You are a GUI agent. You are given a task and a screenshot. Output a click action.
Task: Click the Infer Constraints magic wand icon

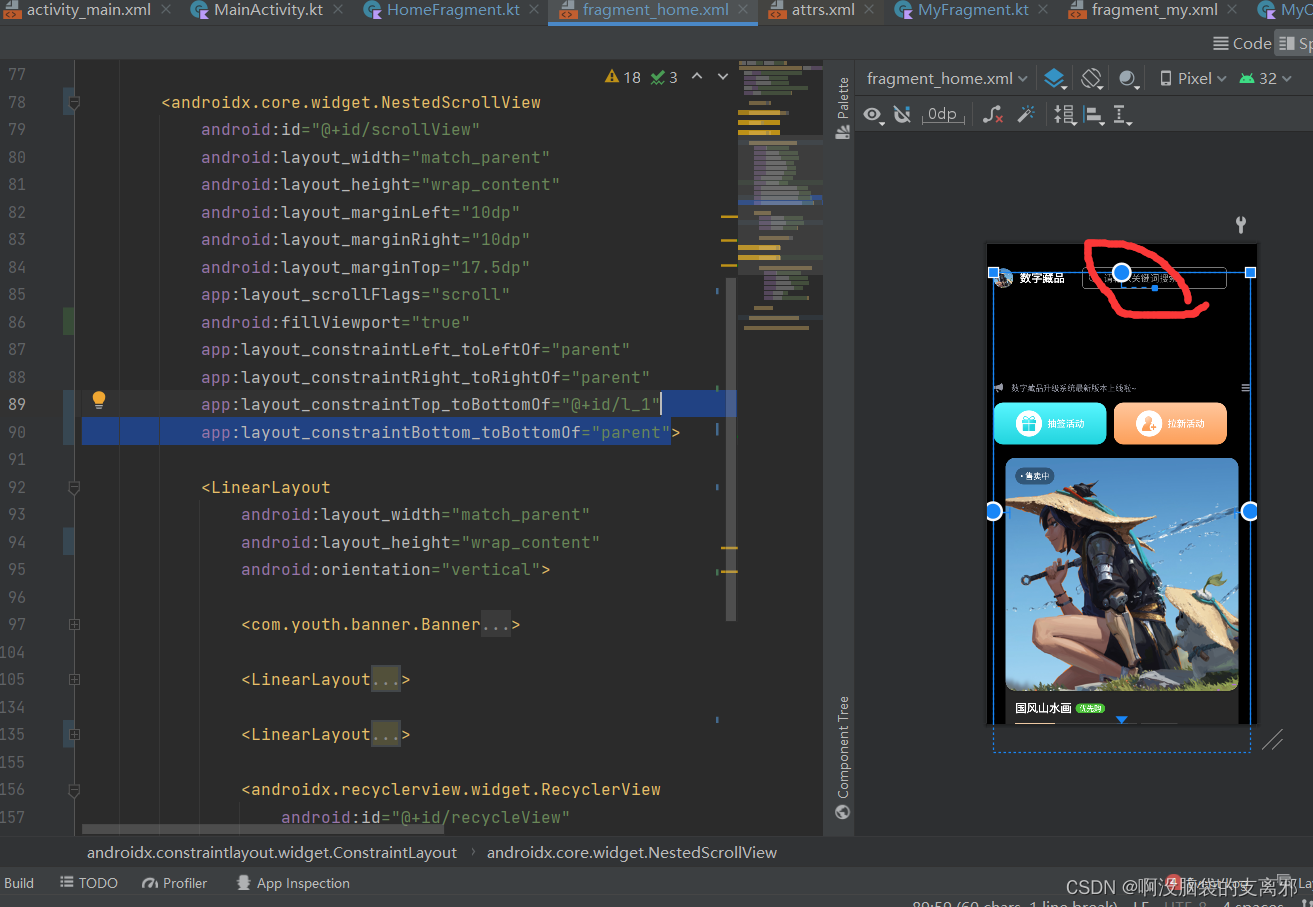click(1026, 115)
